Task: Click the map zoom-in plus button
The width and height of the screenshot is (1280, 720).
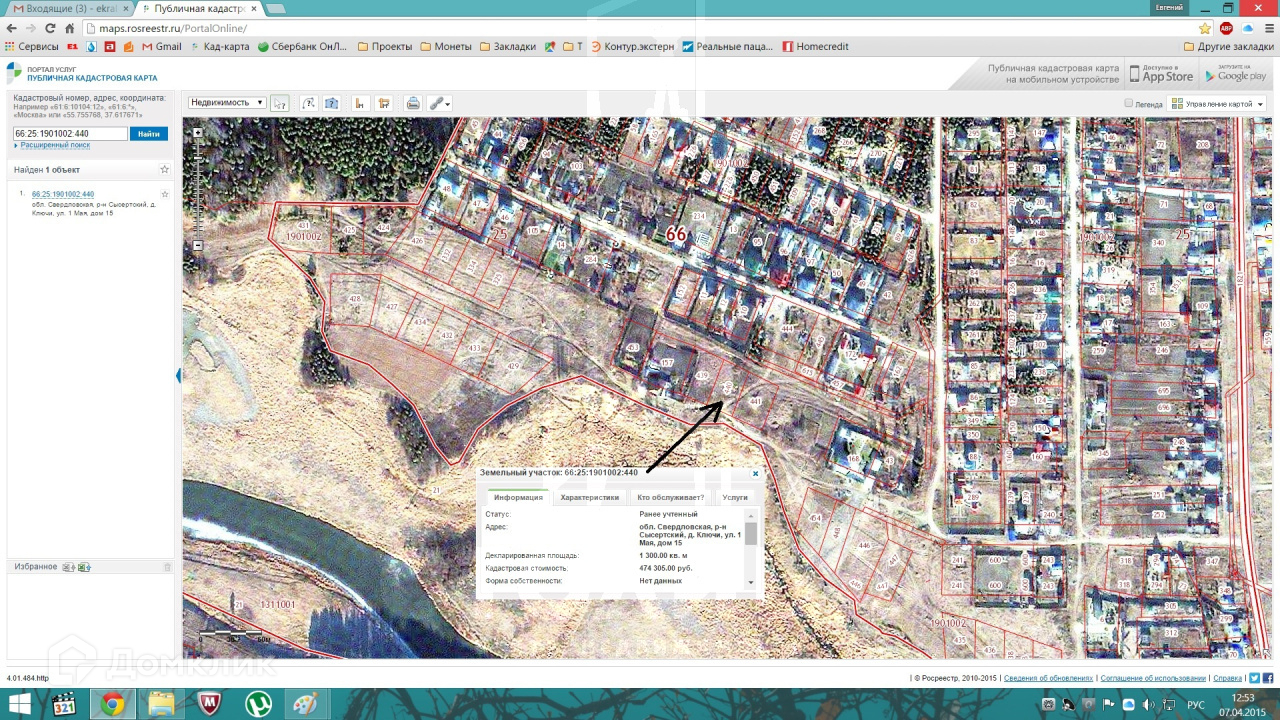Action: pyautogui.click(x=198, y=133)
